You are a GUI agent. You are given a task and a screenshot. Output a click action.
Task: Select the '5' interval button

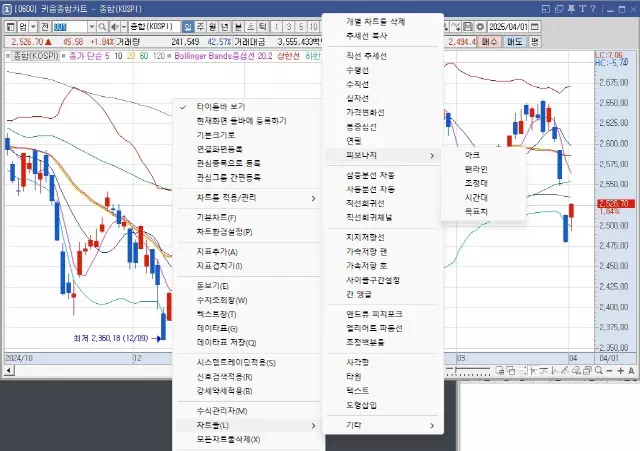click(301, 27)
